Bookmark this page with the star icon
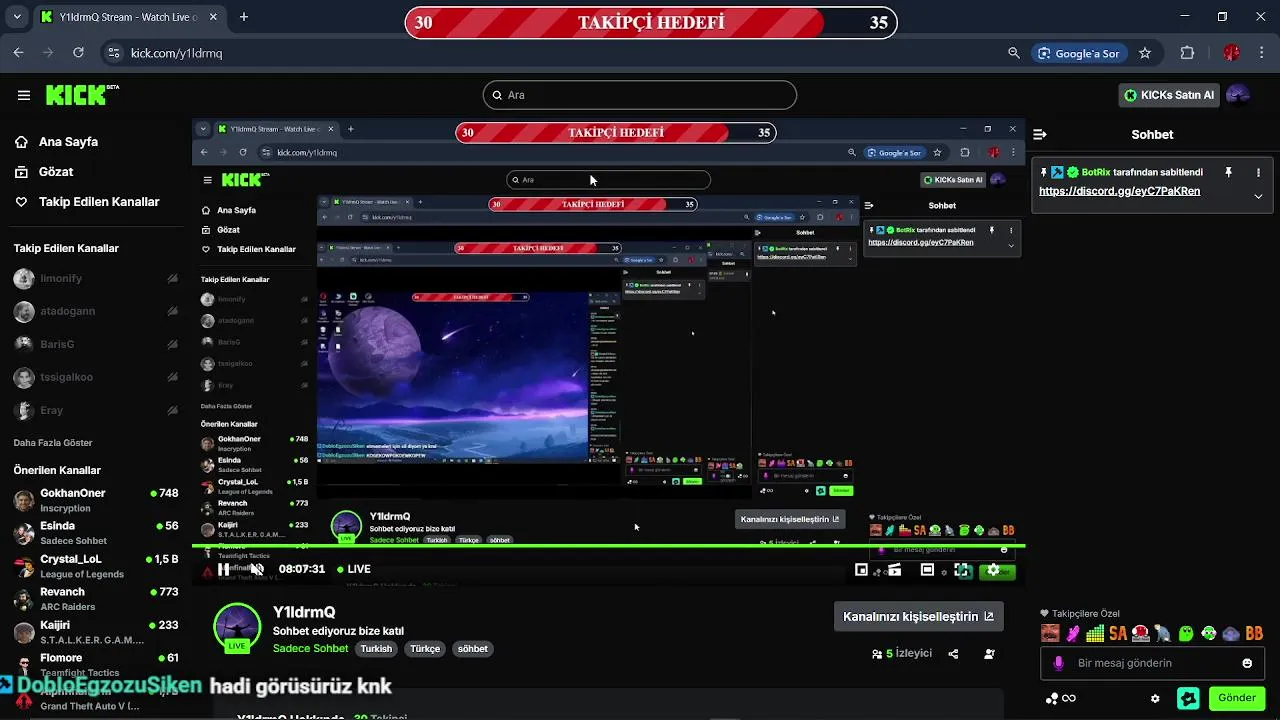The height and width of the screenshot is (720, 1280). (1145, 53)
